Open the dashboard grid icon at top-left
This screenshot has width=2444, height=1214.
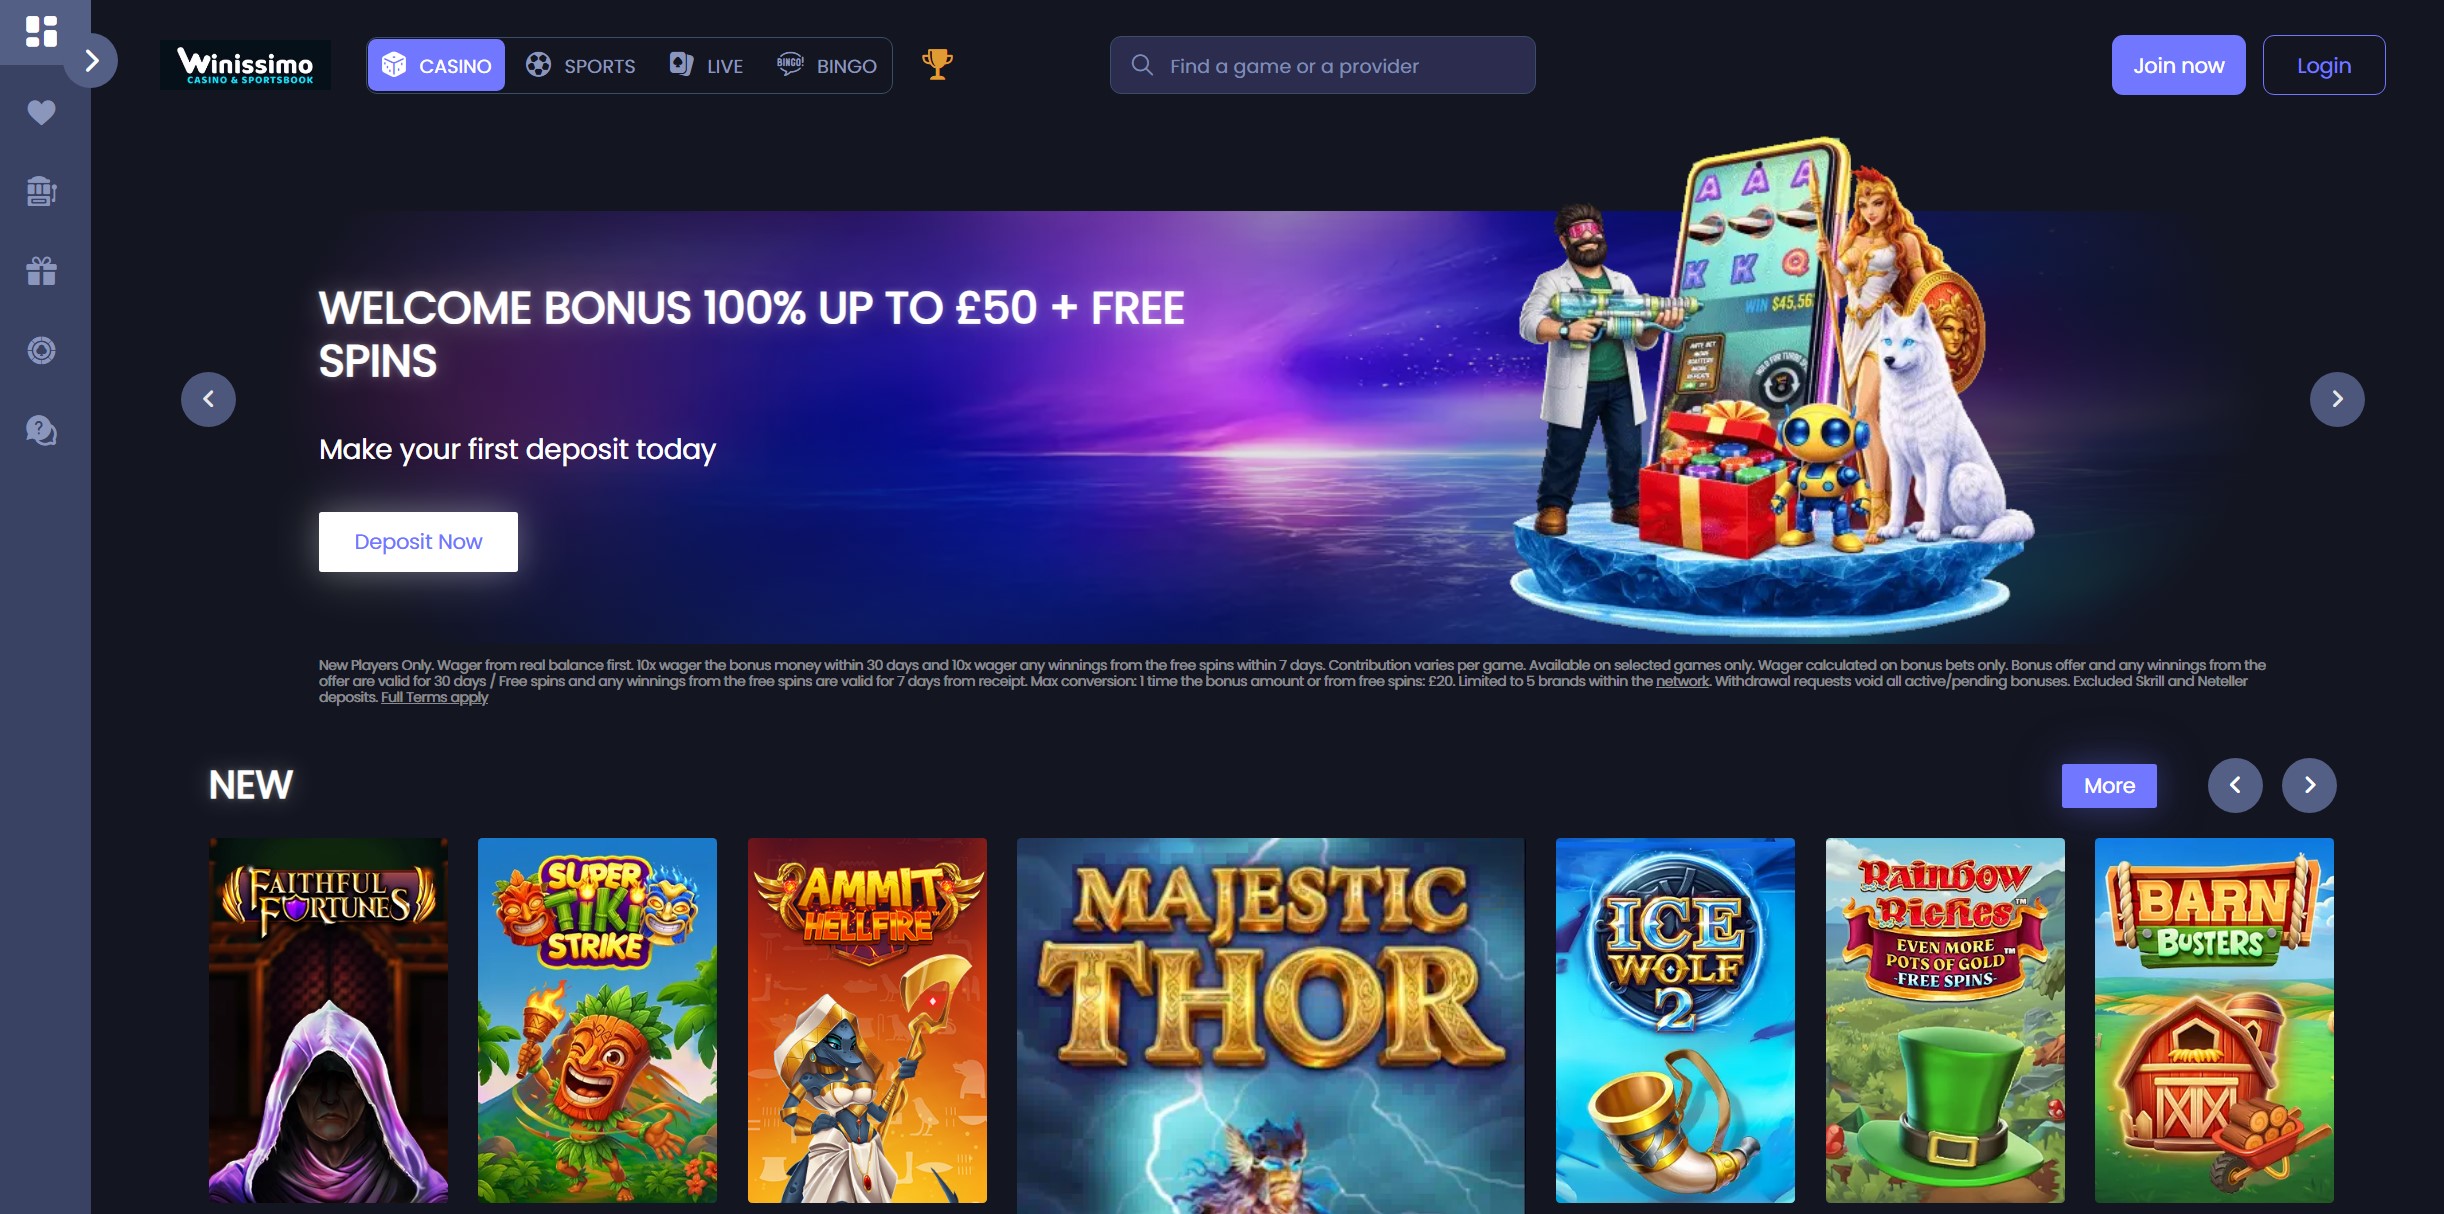coord(41,31)
